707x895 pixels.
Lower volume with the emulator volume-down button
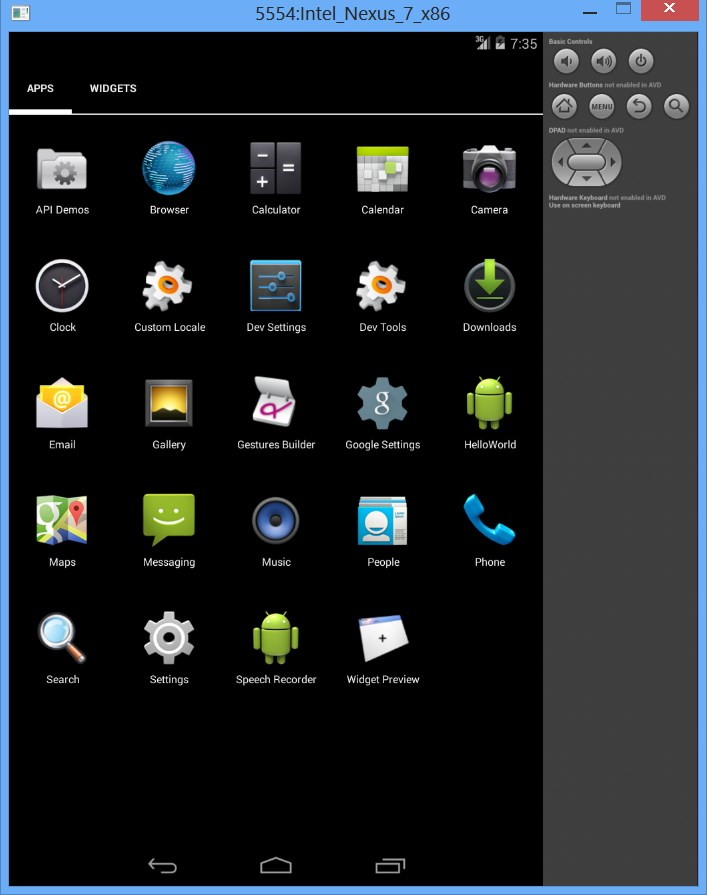pyautogui.click(x=568, y=62)
